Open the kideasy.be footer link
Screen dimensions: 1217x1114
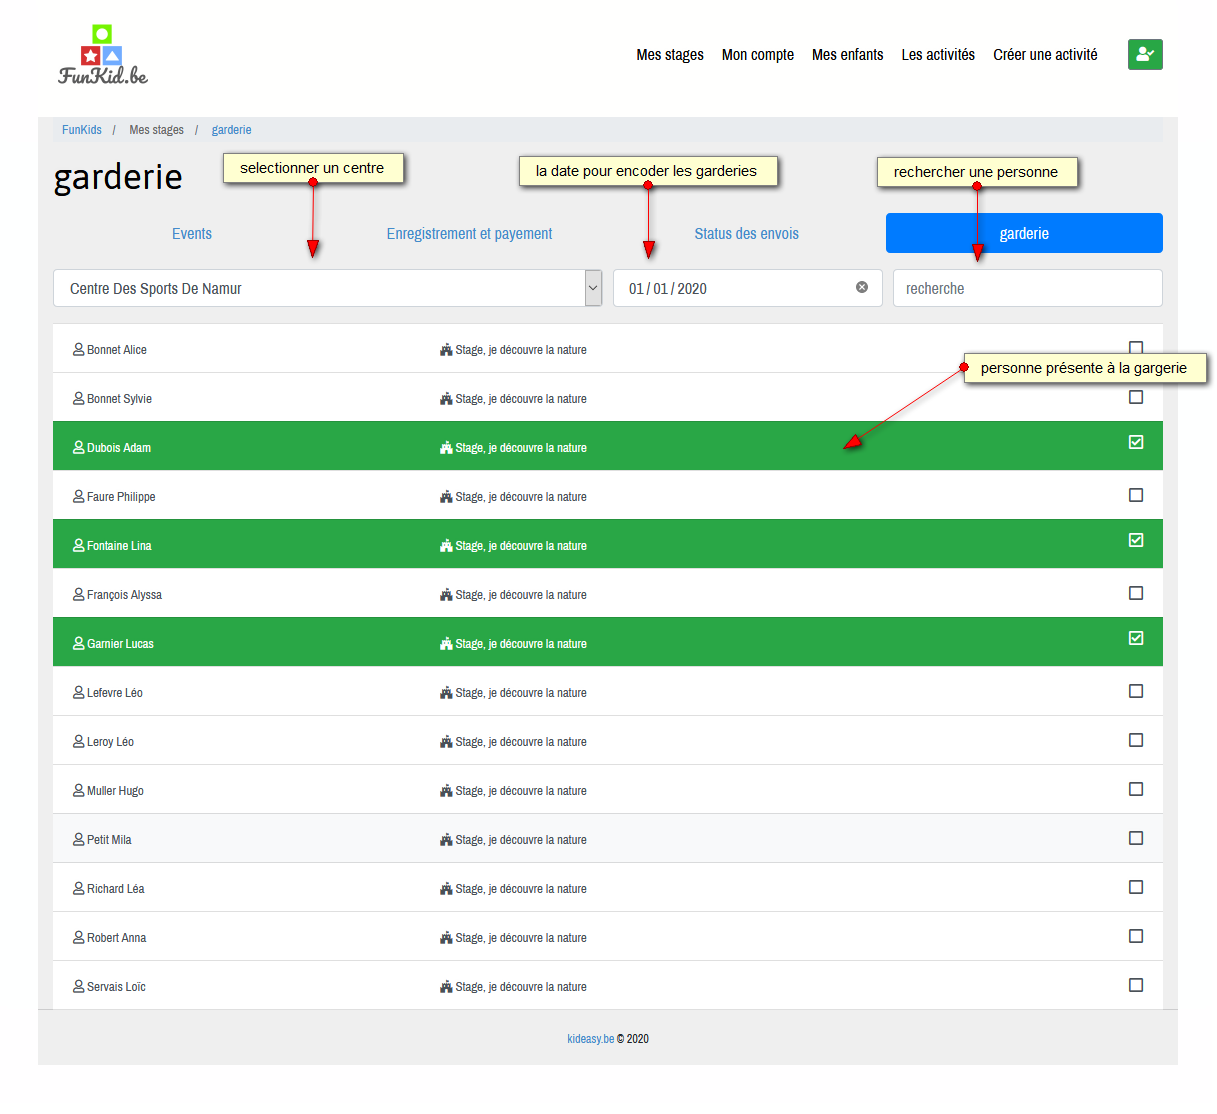pyautogui.click(x=590, y=1039)
